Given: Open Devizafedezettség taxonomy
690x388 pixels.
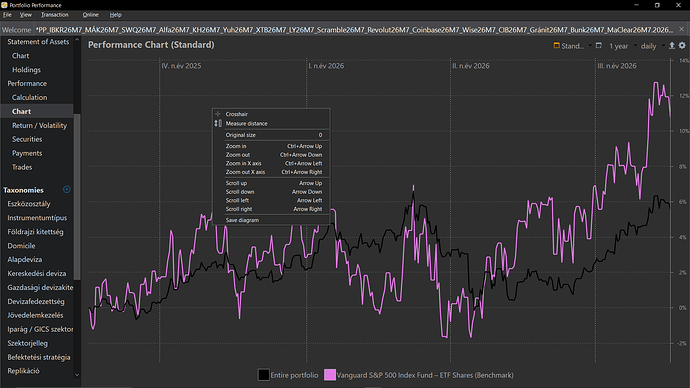Looking at the screenshot, I should click(x=36, y=302).
